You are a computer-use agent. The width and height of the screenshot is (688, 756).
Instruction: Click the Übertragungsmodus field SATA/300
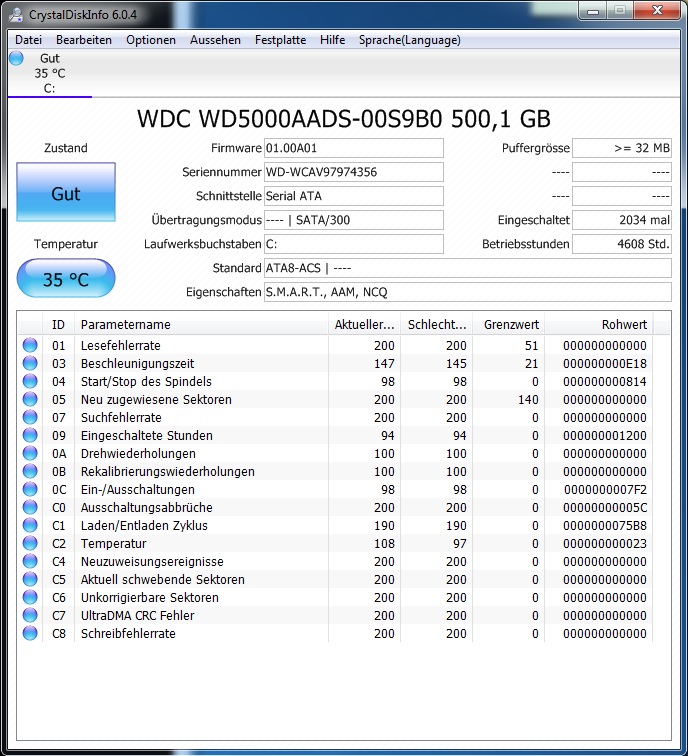(354, 220)
